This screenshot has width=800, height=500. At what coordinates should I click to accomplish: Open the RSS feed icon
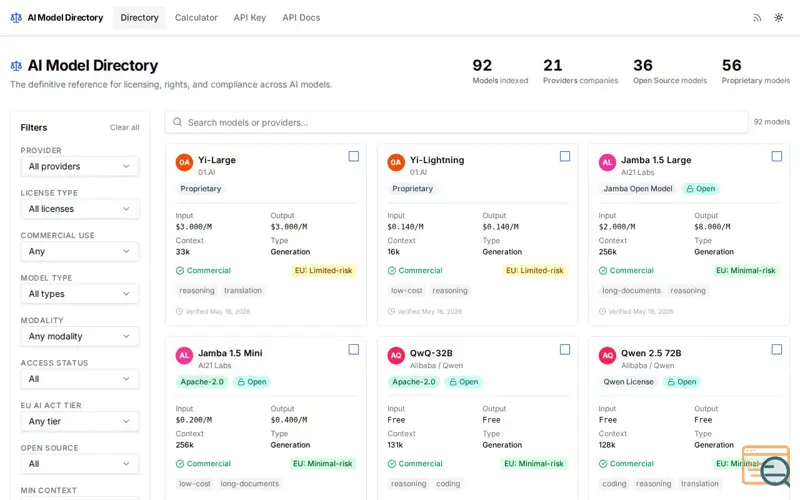tap(757, 18)
